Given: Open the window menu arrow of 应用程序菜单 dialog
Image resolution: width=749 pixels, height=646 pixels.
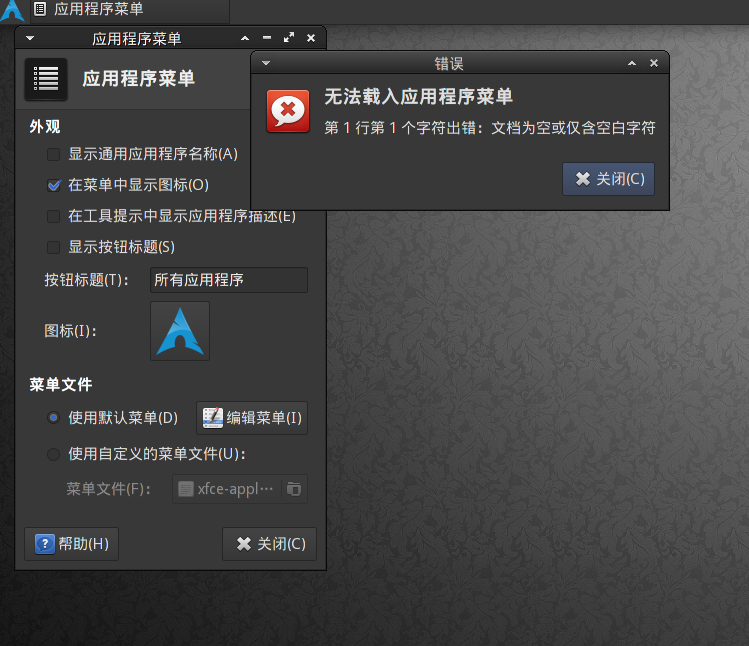Looking at the screenshot, I should (30, 38).
